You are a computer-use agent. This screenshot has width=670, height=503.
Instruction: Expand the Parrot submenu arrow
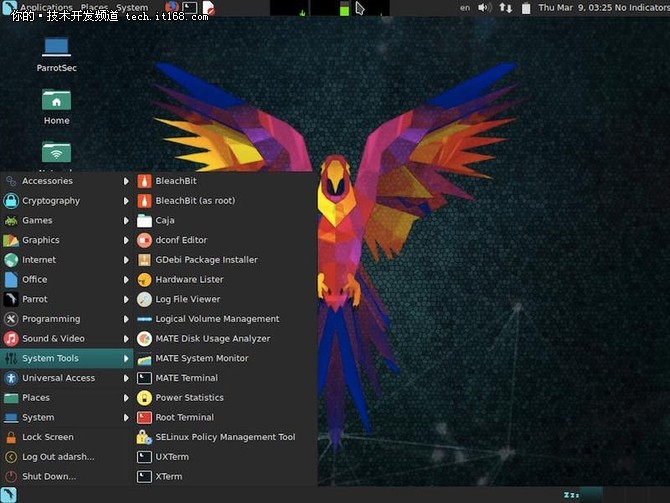(x=126, y=299)
